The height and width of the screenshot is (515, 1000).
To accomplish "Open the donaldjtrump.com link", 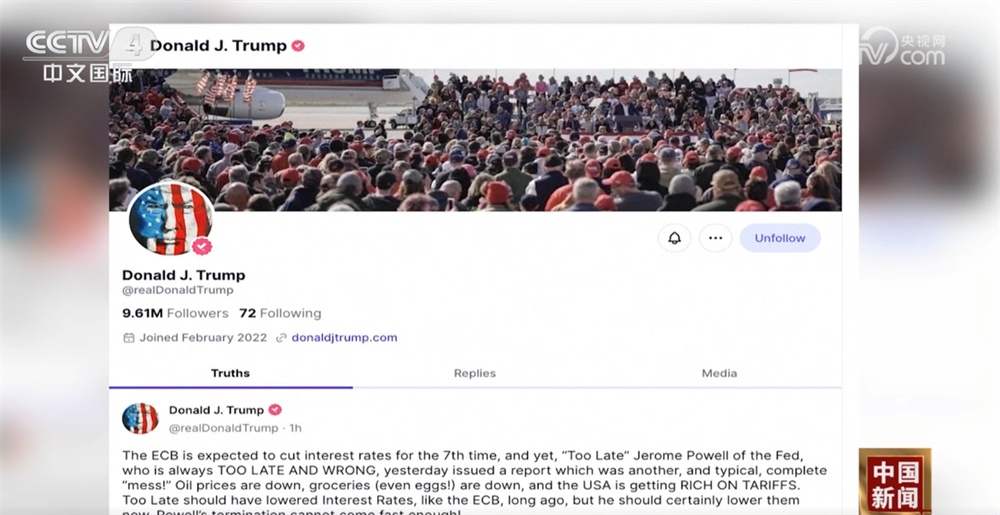I will coord(344,338).
